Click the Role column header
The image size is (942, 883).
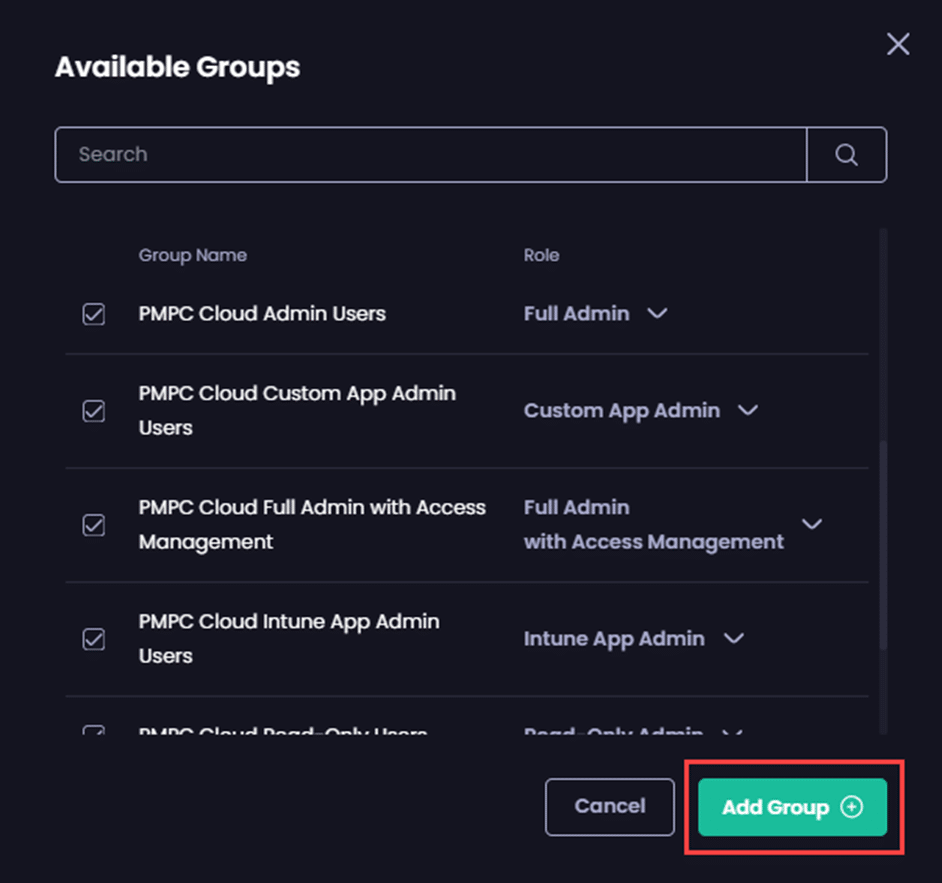pos(541,255)
